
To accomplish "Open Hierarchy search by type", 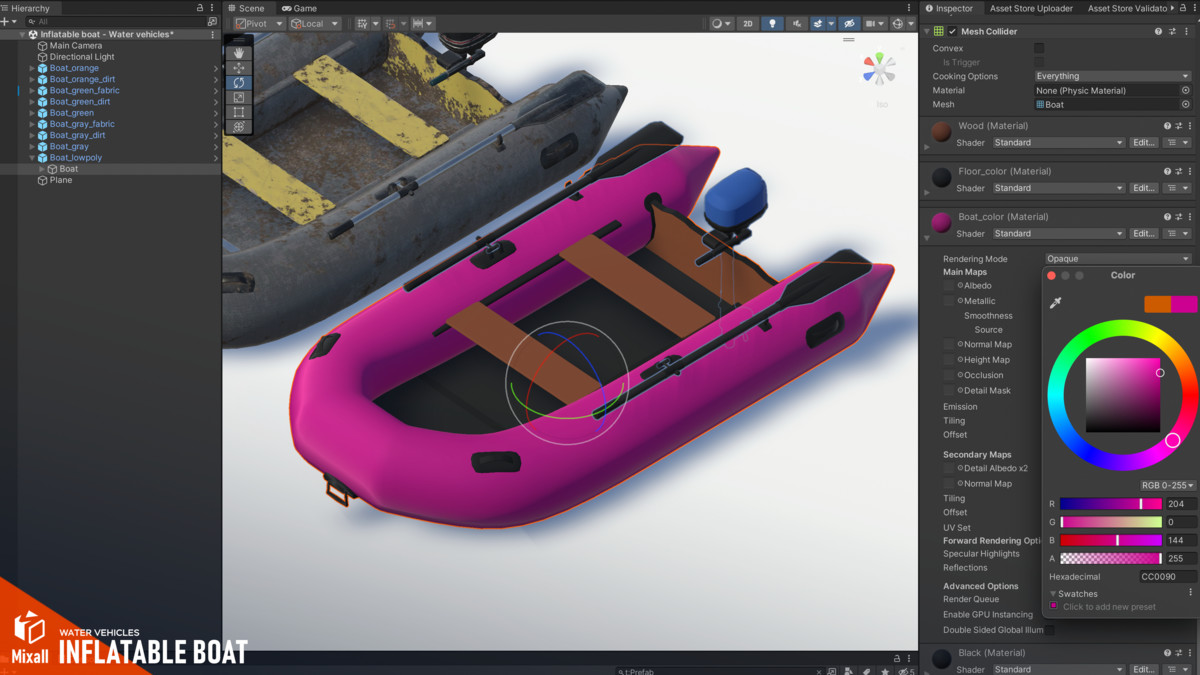I will pyautogui.click(x=212, y=21).
